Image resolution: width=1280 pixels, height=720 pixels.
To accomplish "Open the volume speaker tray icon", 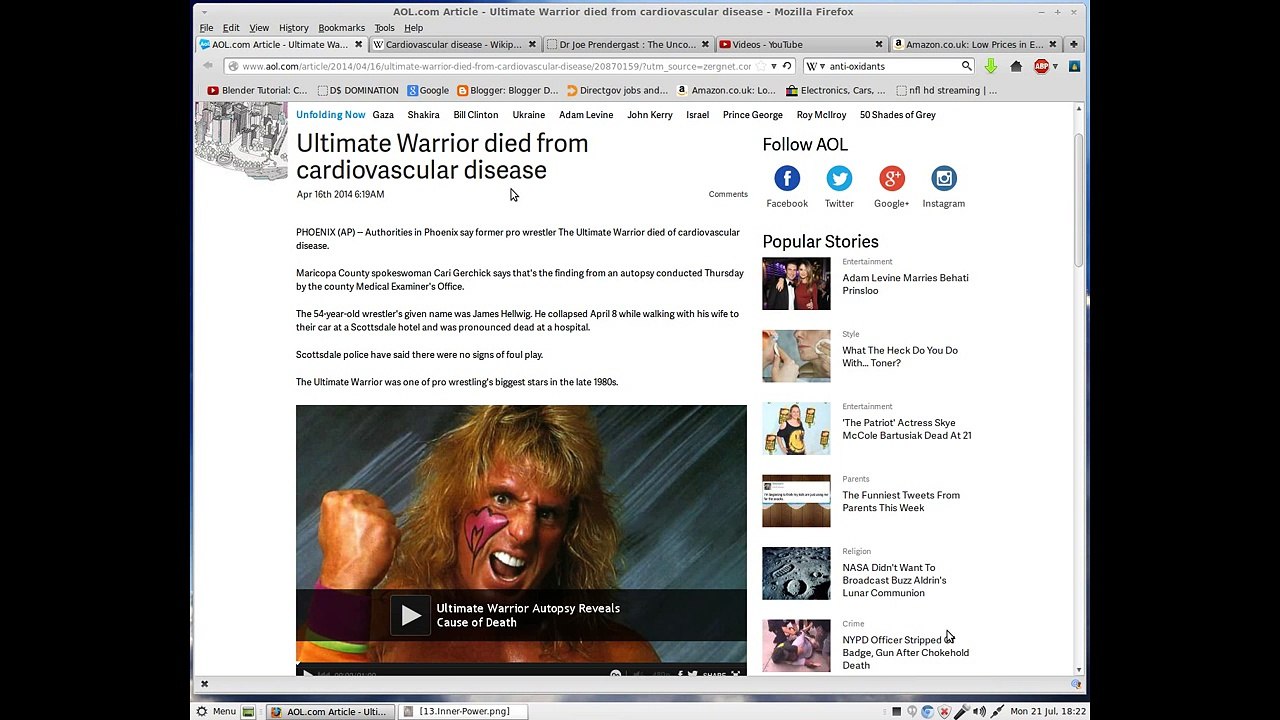I will [979, 712].
